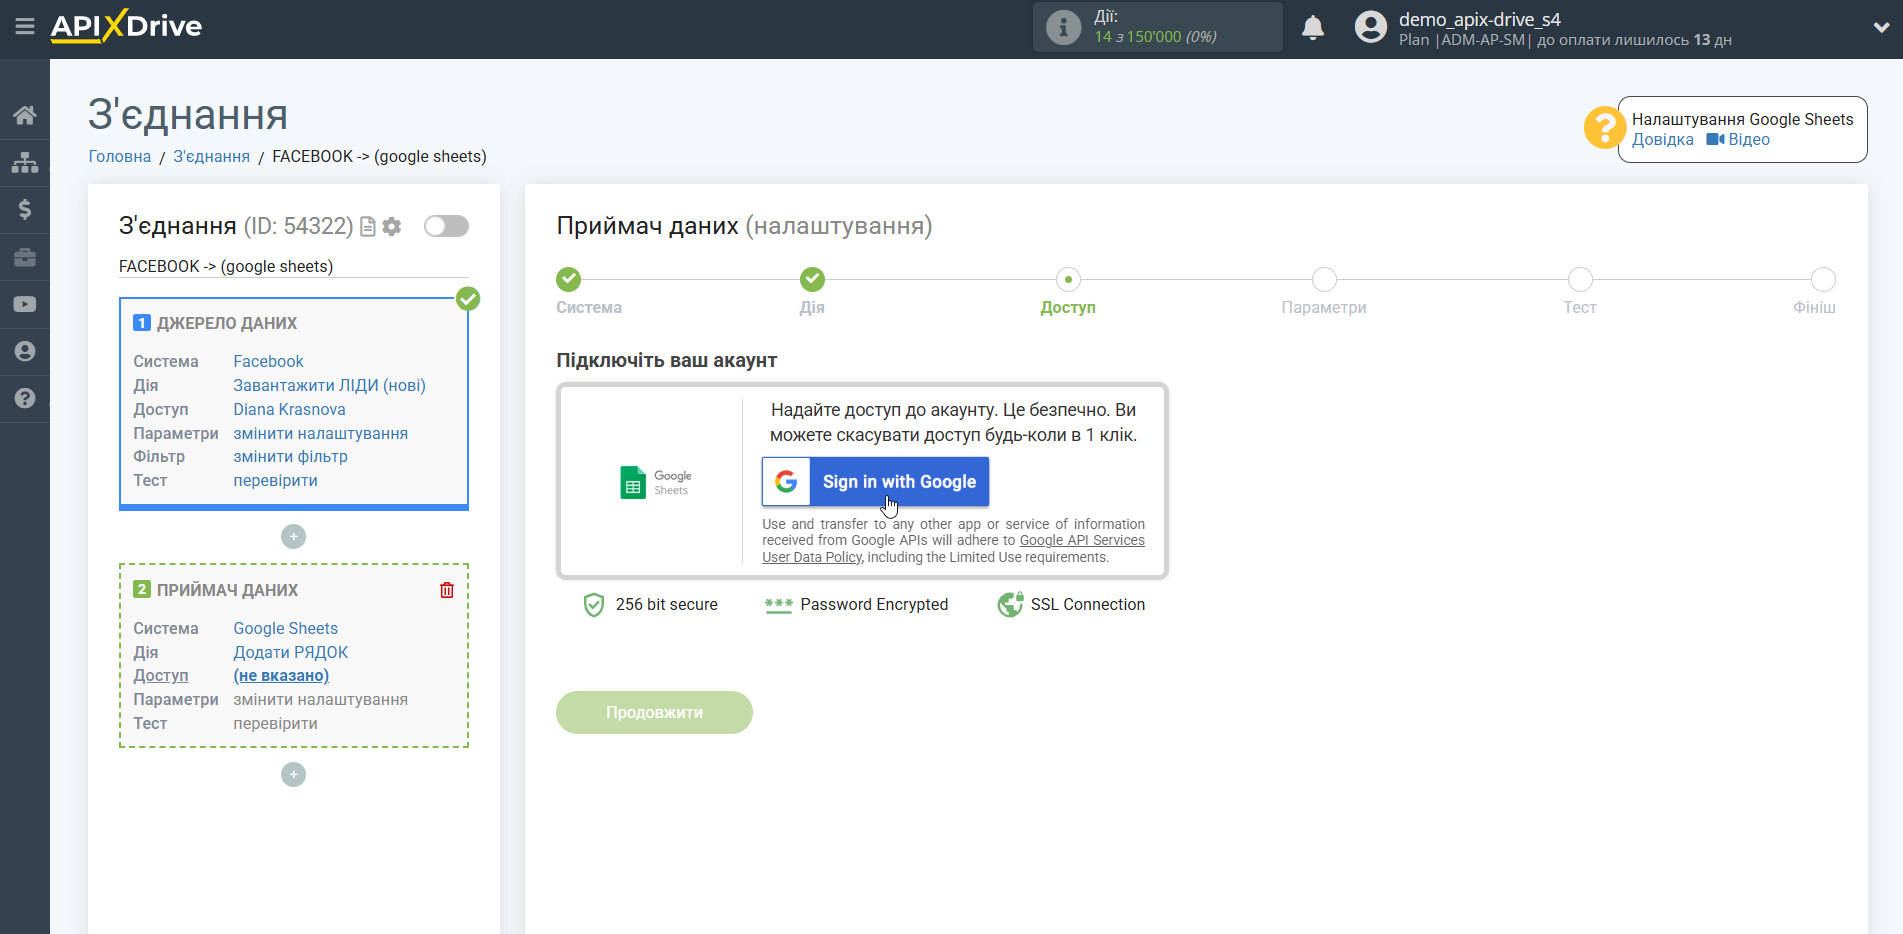Click the connection document copy icon
This screenshot has height=934, width=1903.
tap(368, 227)
